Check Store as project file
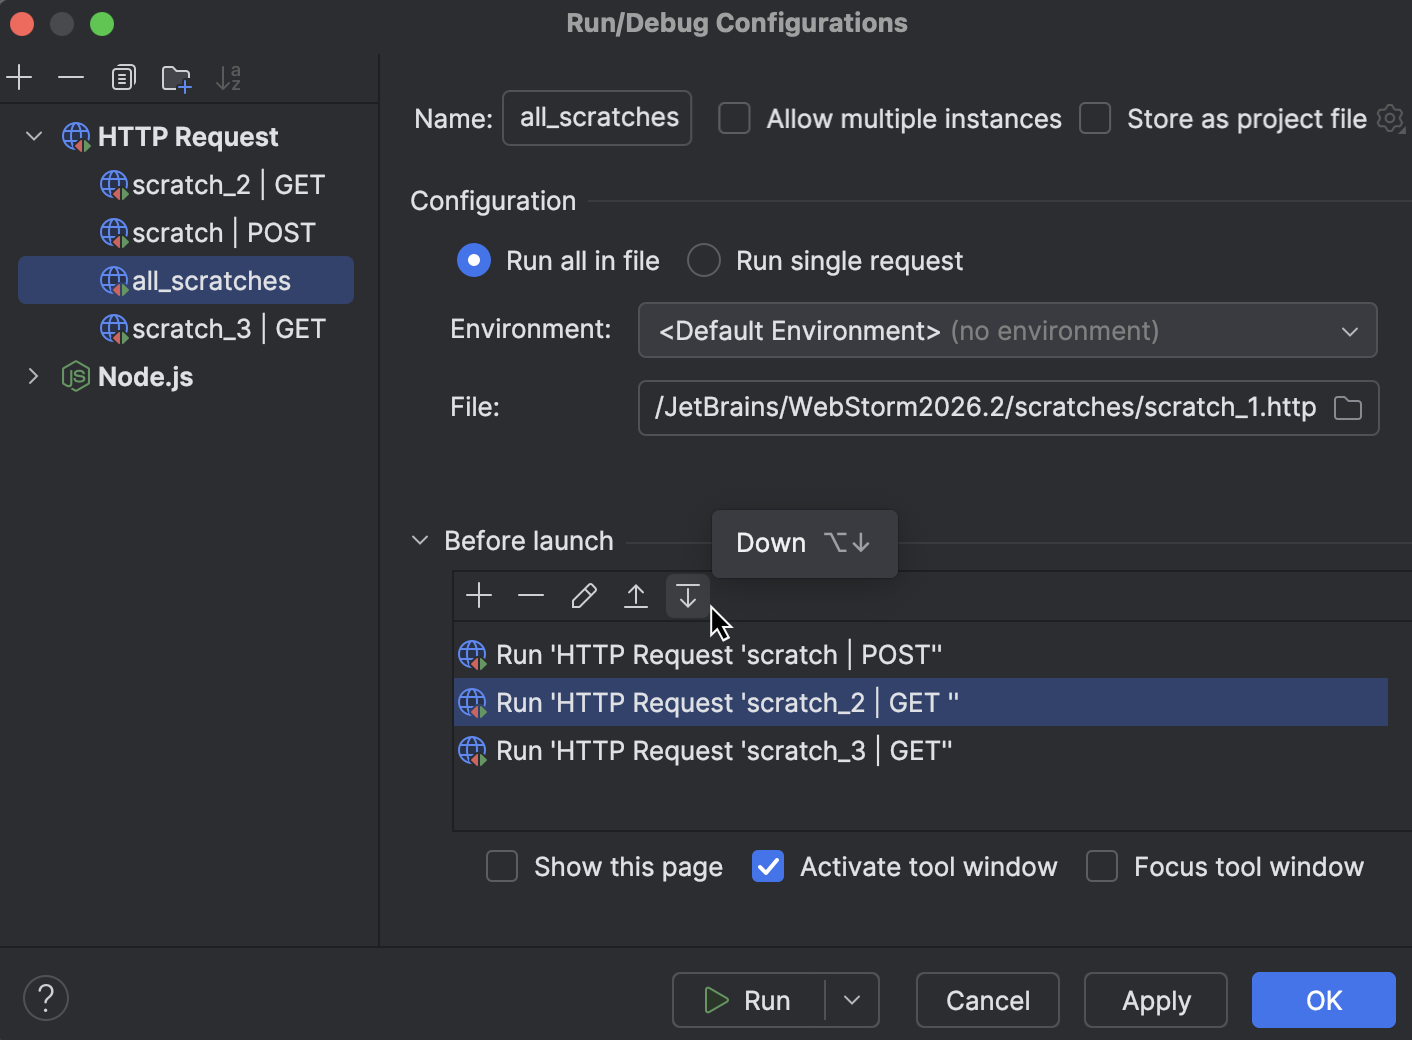The height and width of the screenshot is (1040, 1412). tap(1095, 119)
